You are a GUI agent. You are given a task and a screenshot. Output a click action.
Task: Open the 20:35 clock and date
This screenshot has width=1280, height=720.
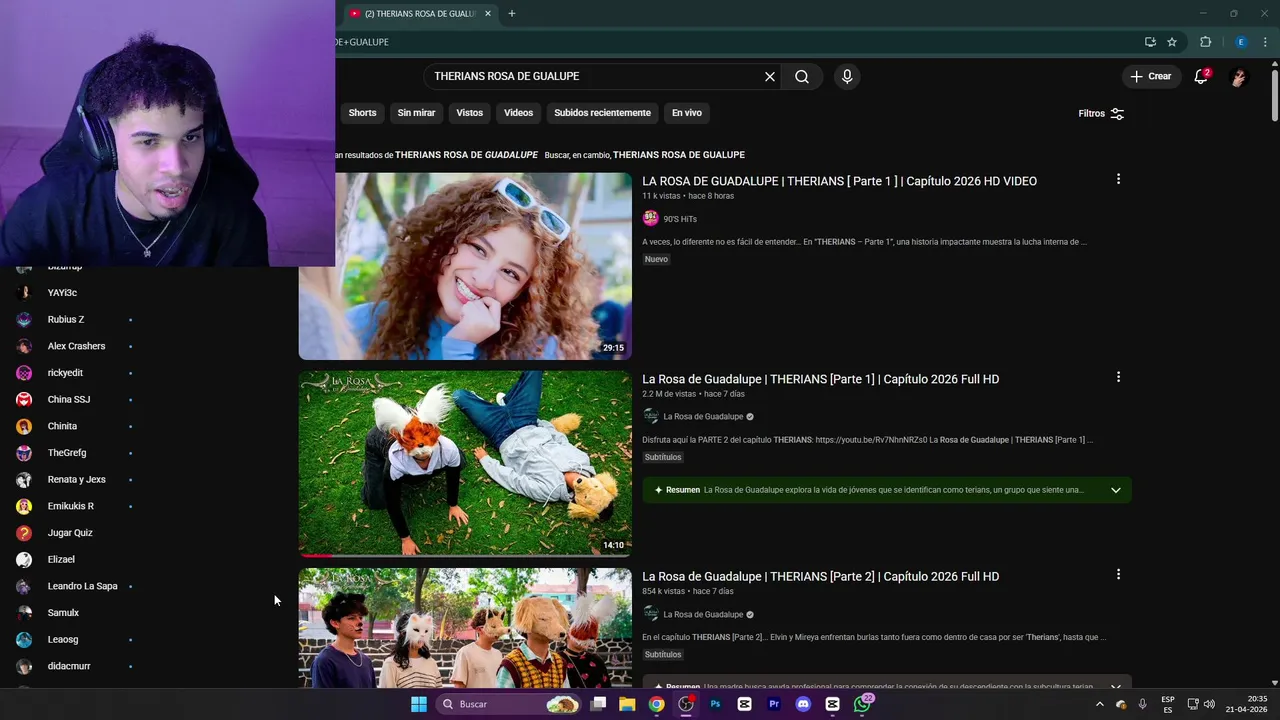1248,704
